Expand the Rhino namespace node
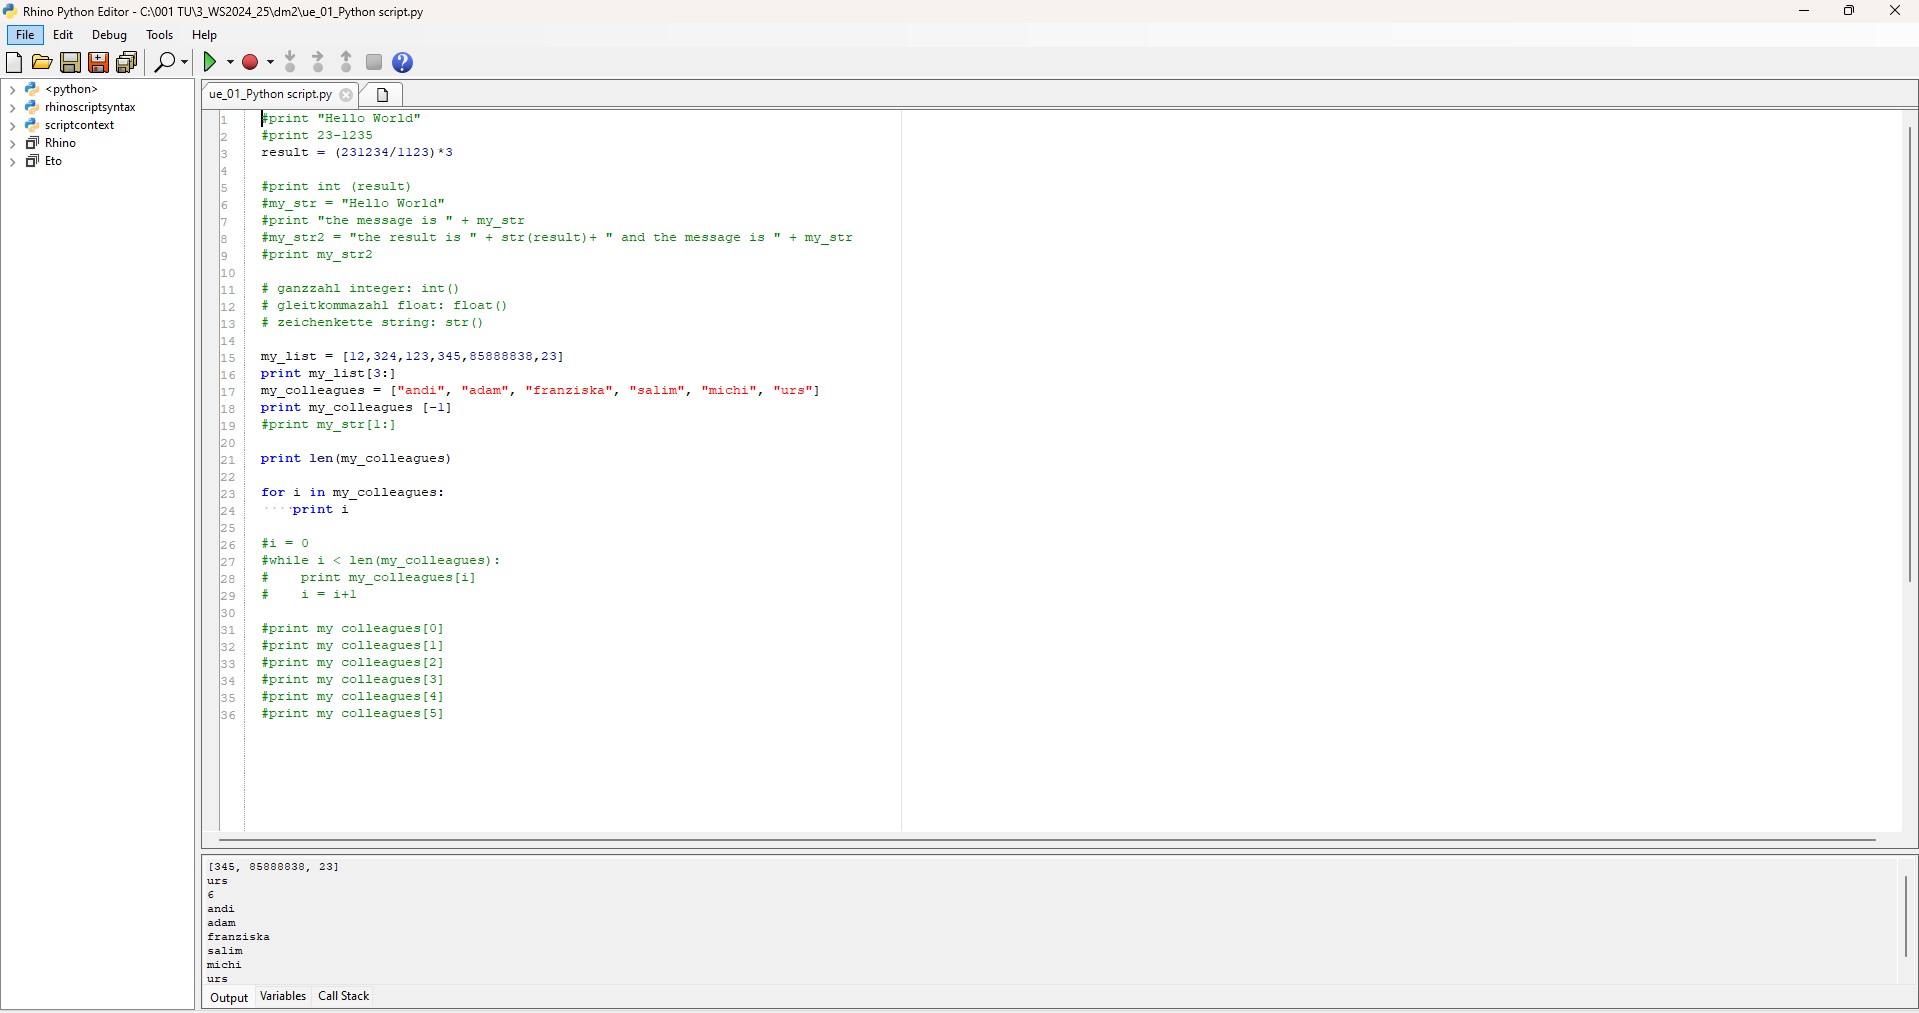Image resolution: width=1919 pixels, height=1013 pixels. (x=13, y=143)
